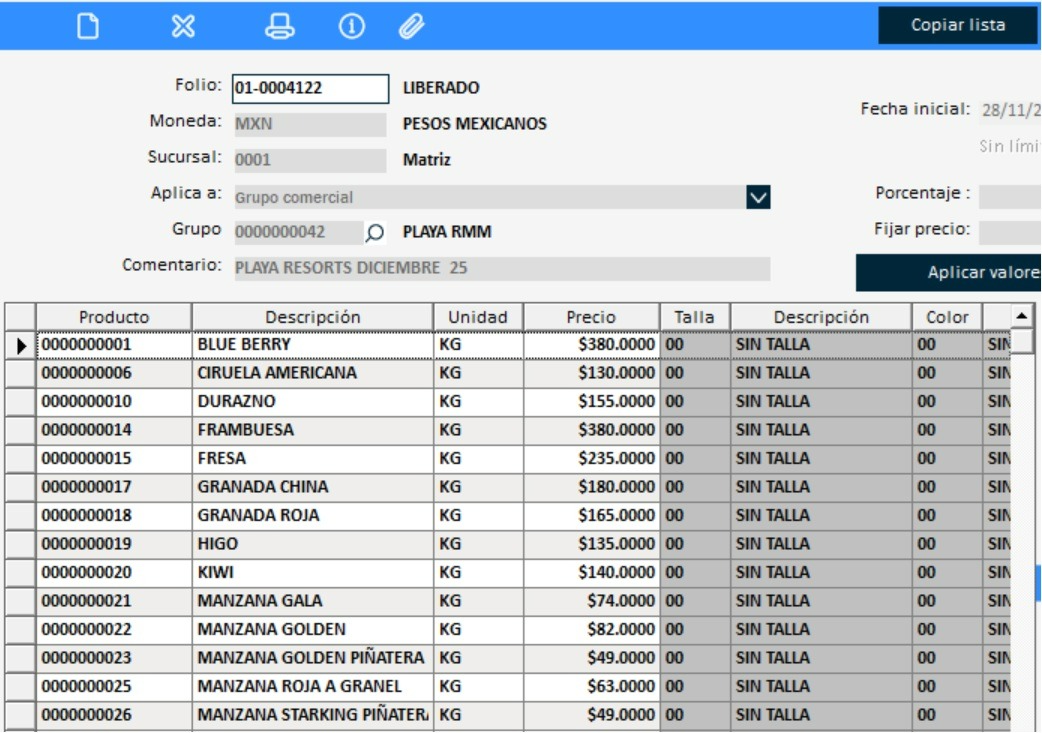Click the Aplicar valores button

click(950, 272)
